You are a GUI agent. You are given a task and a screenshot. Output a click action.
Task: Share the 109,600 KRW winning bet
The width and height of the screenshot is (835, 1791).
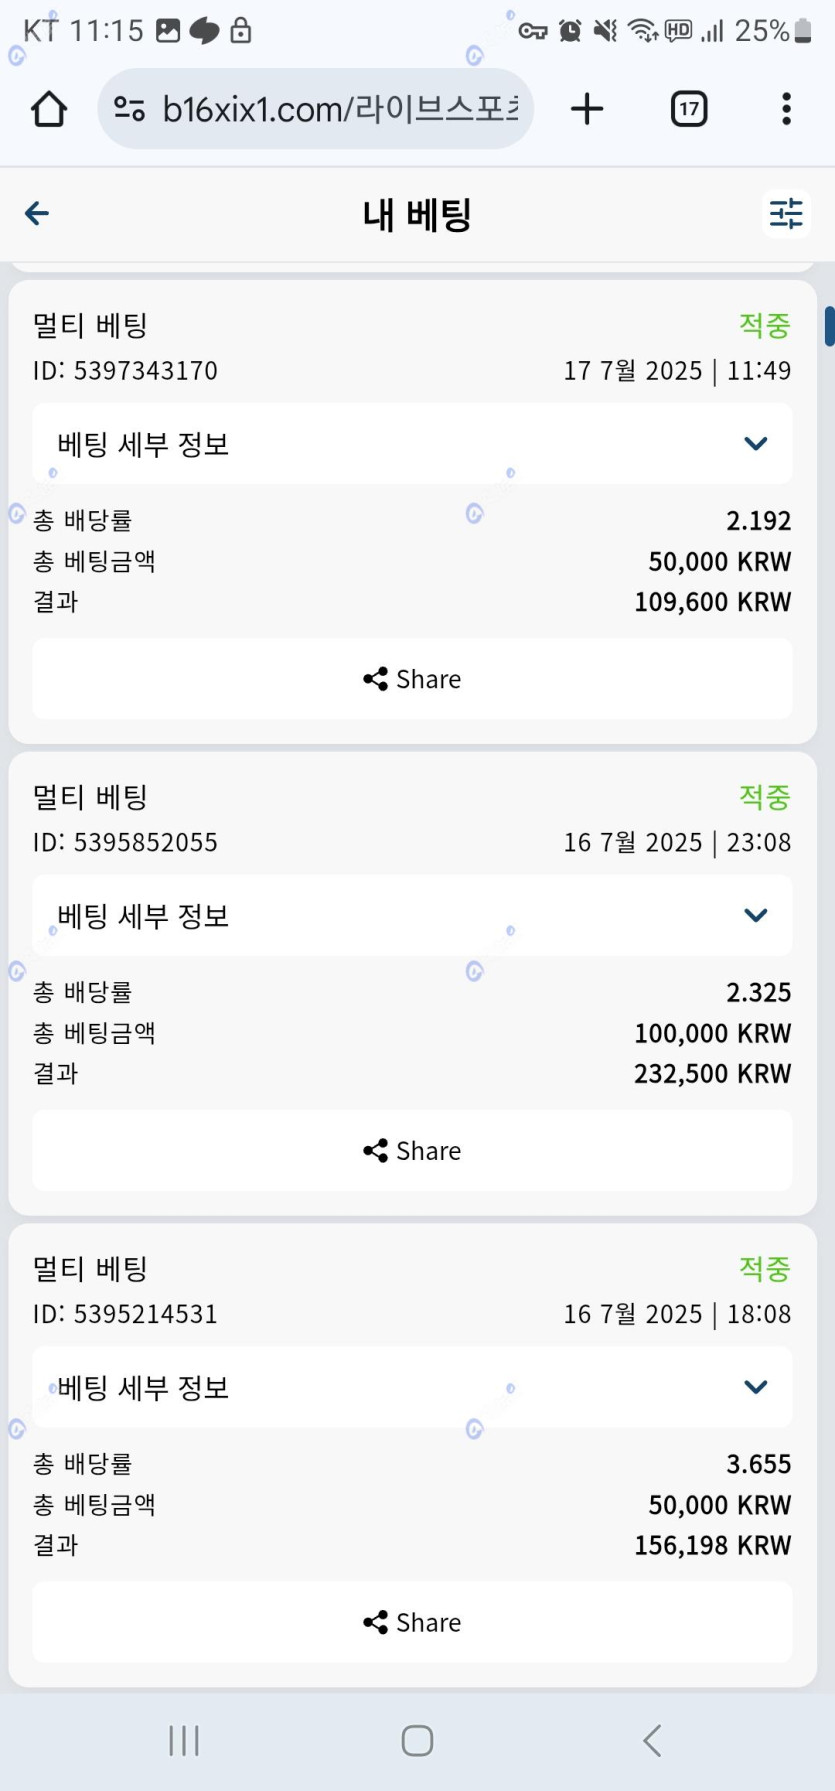point(412,679)
